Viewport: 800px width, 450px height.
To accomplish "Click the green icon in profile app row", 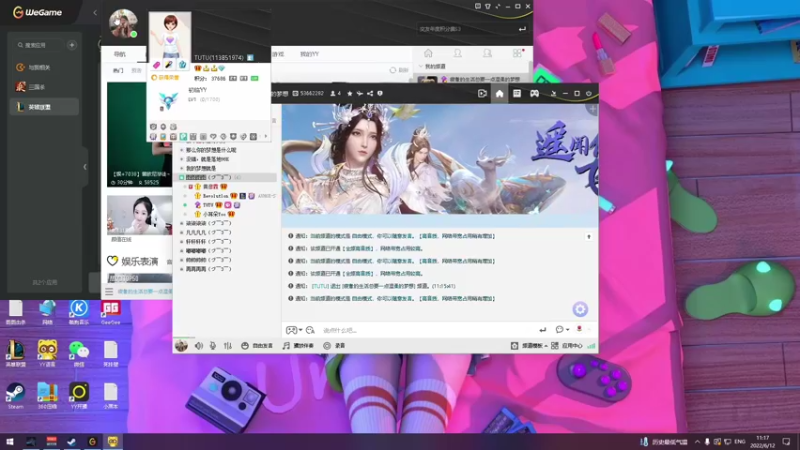I will 183,137.
